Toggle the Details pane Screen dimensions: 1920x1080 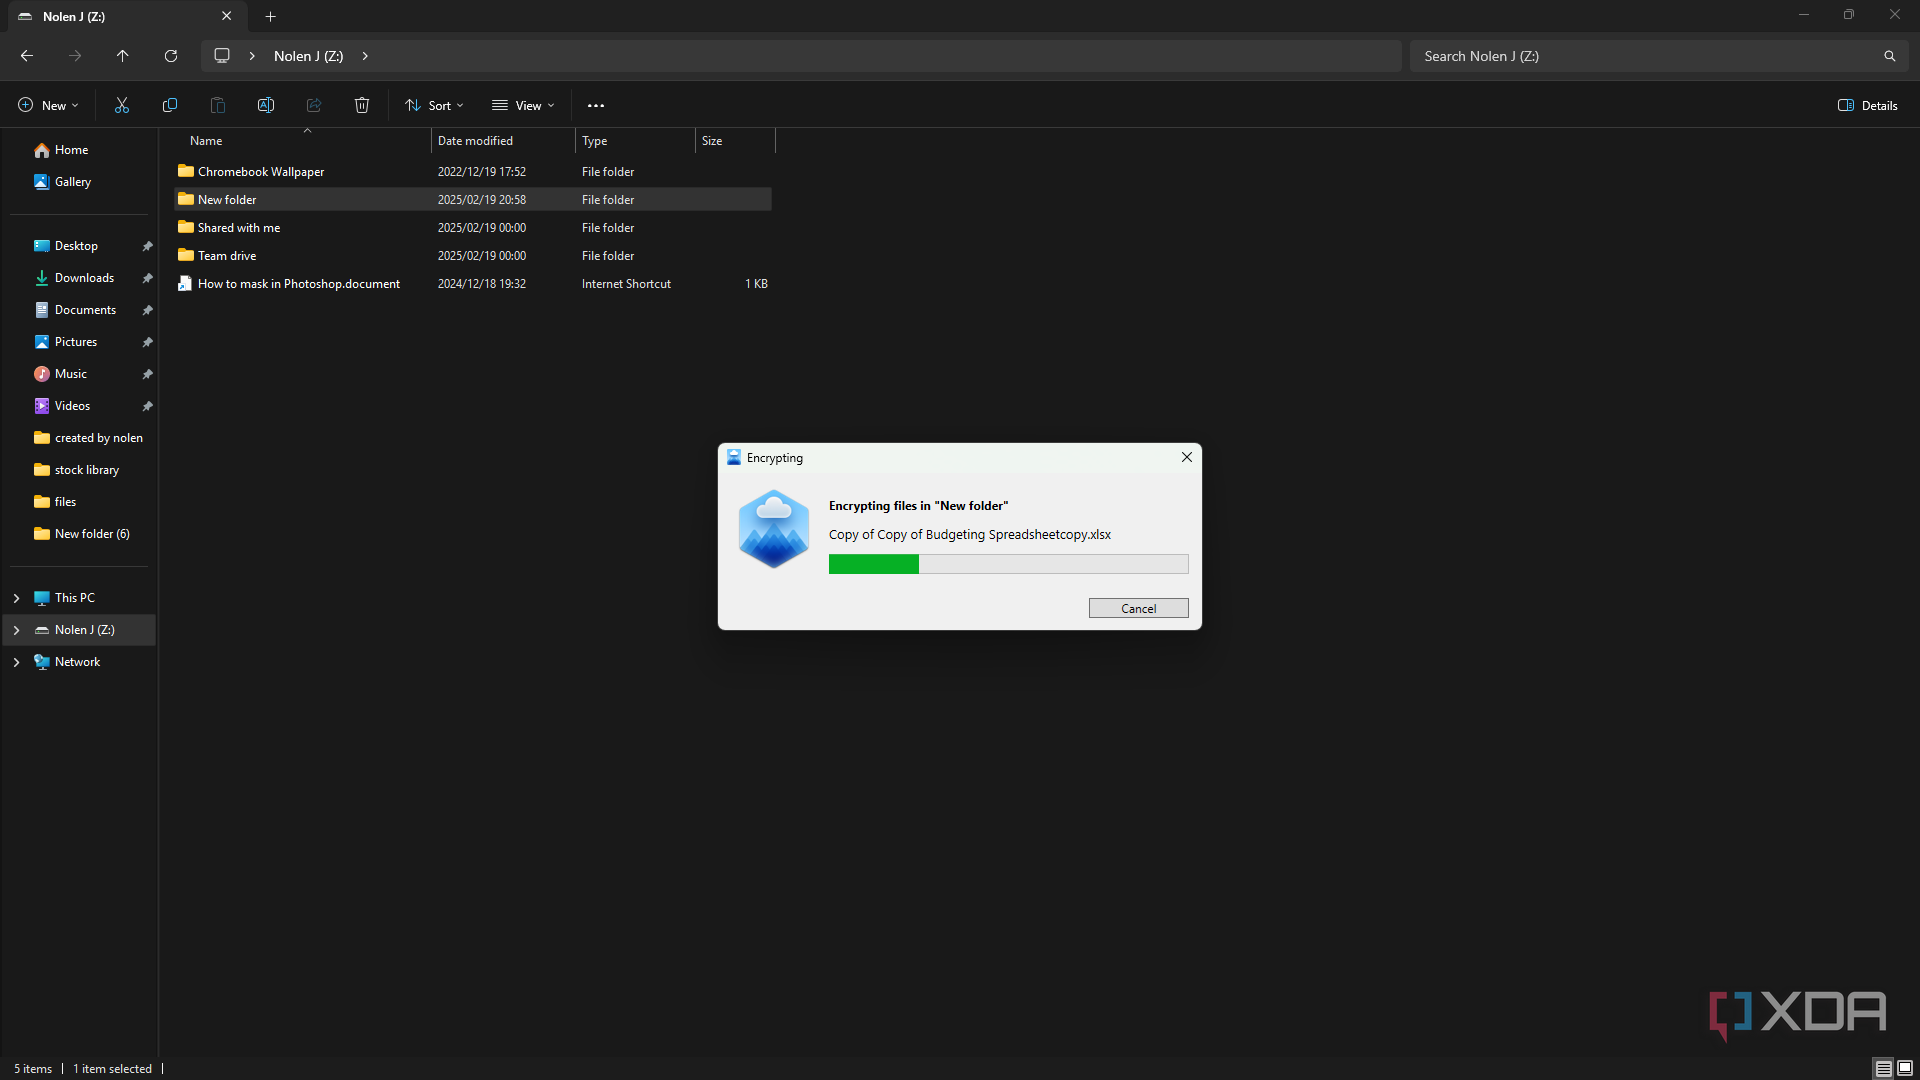tap(1868, 105)
